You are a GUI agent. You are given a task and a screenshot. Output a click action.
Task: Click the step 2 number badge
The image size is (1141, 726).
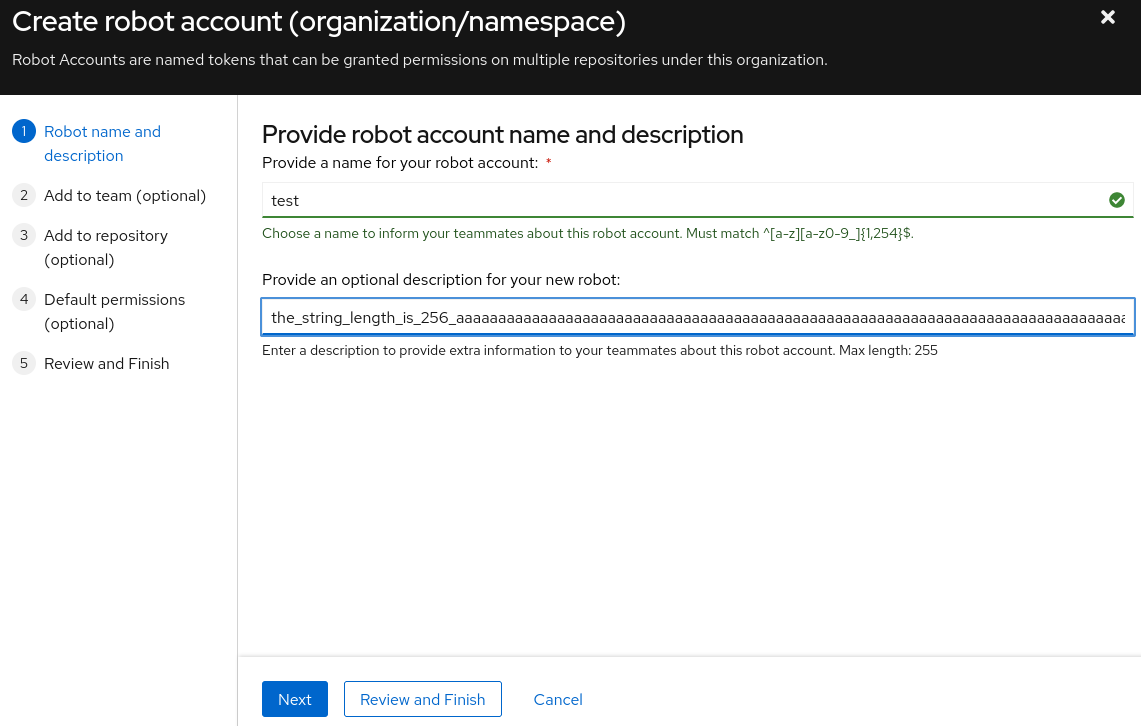coord(24,196)
